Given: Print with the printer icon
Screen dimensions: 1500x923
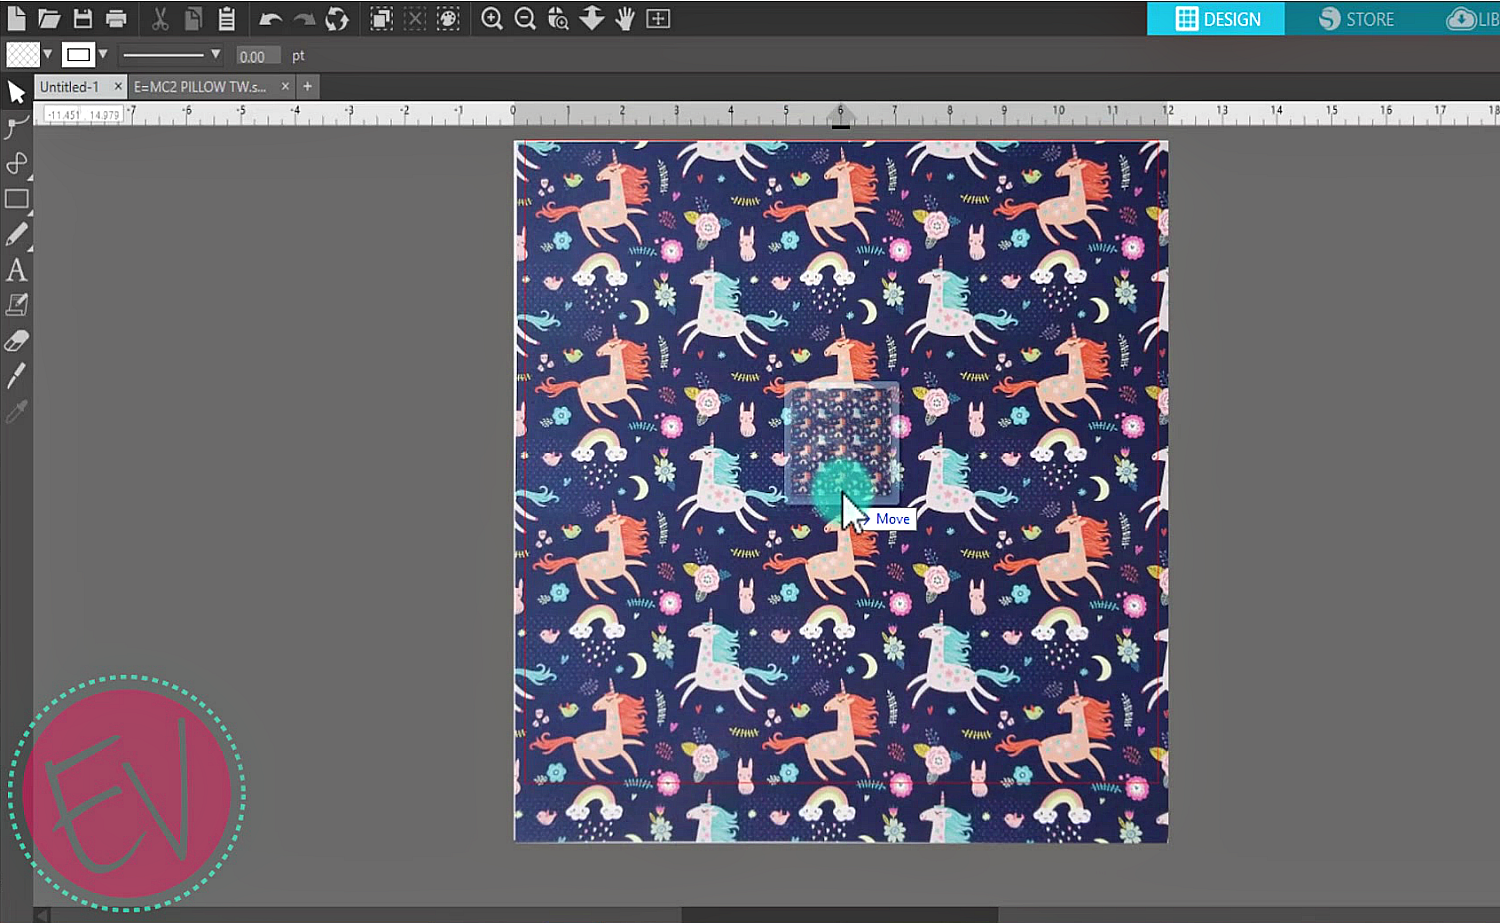Looking at the screenshot, I should (116, 18).
